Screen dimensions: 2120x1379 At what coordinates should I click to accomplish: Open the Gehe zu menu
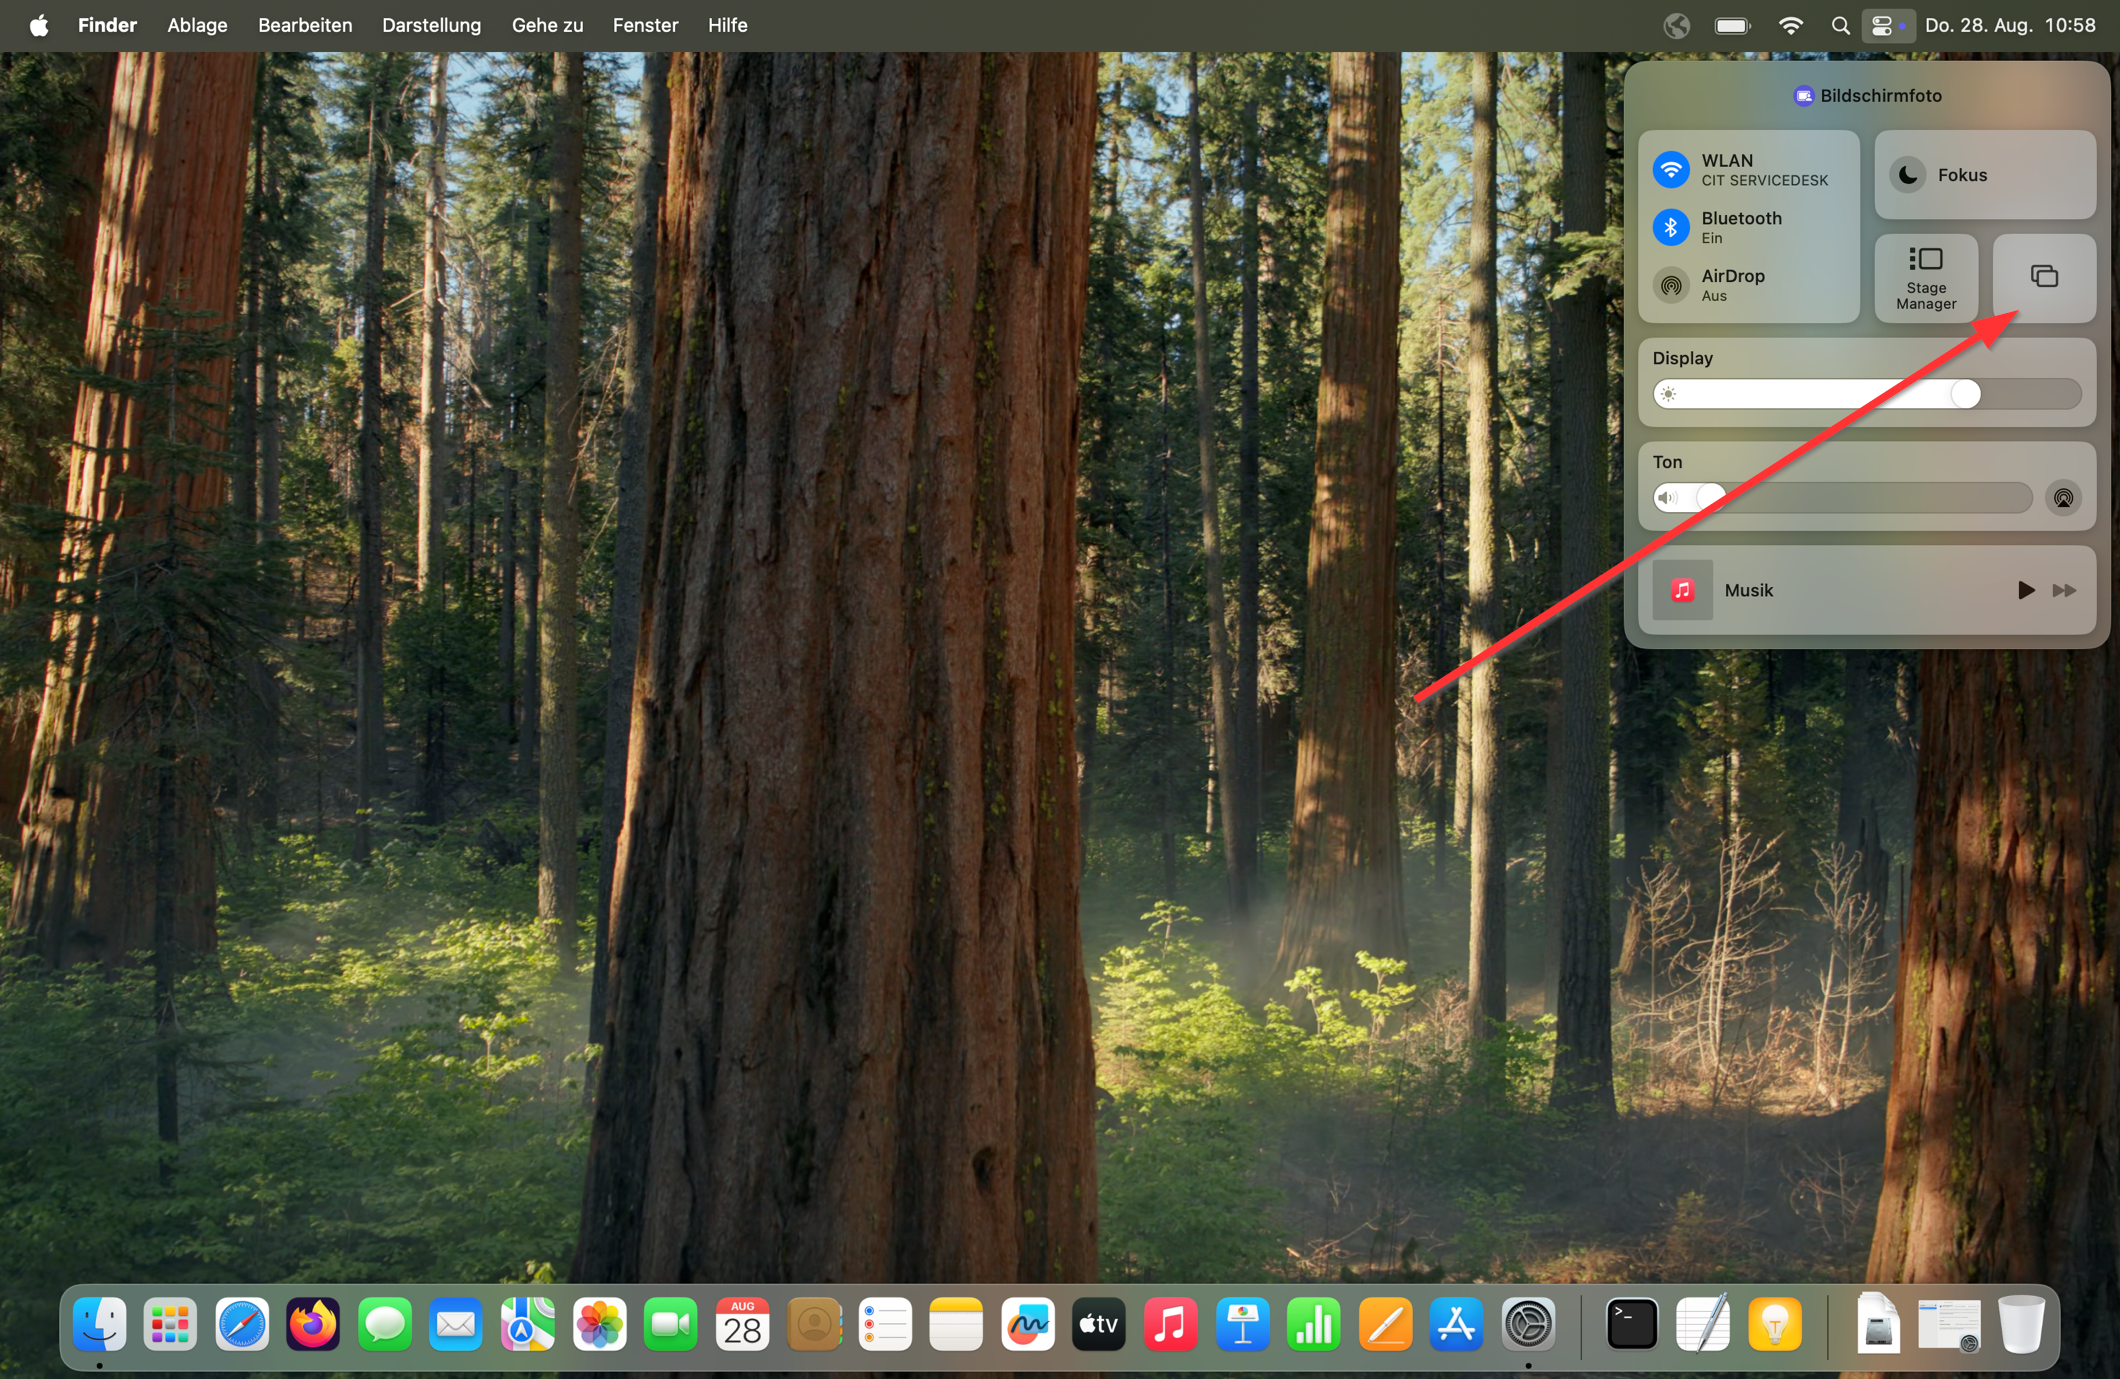click(546, 25)
